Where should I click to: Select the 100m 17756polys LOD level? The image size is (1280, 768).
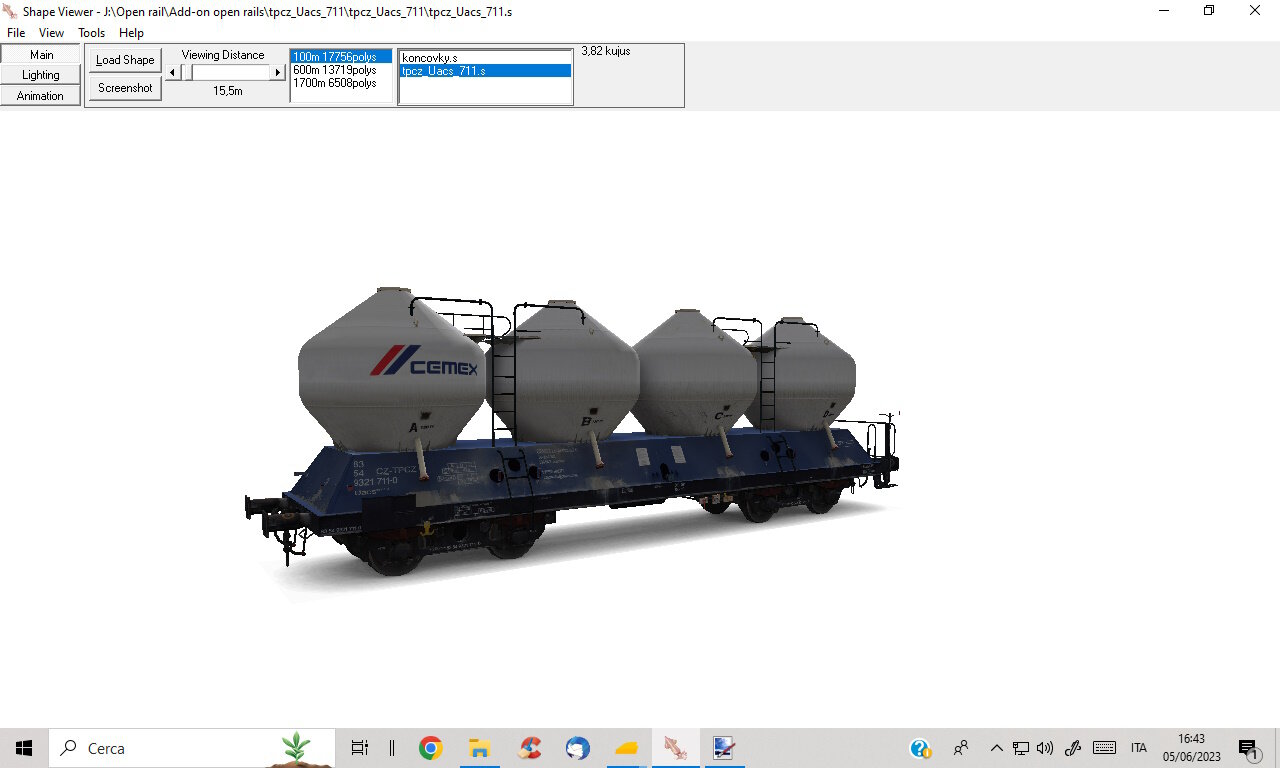point(341,57)
